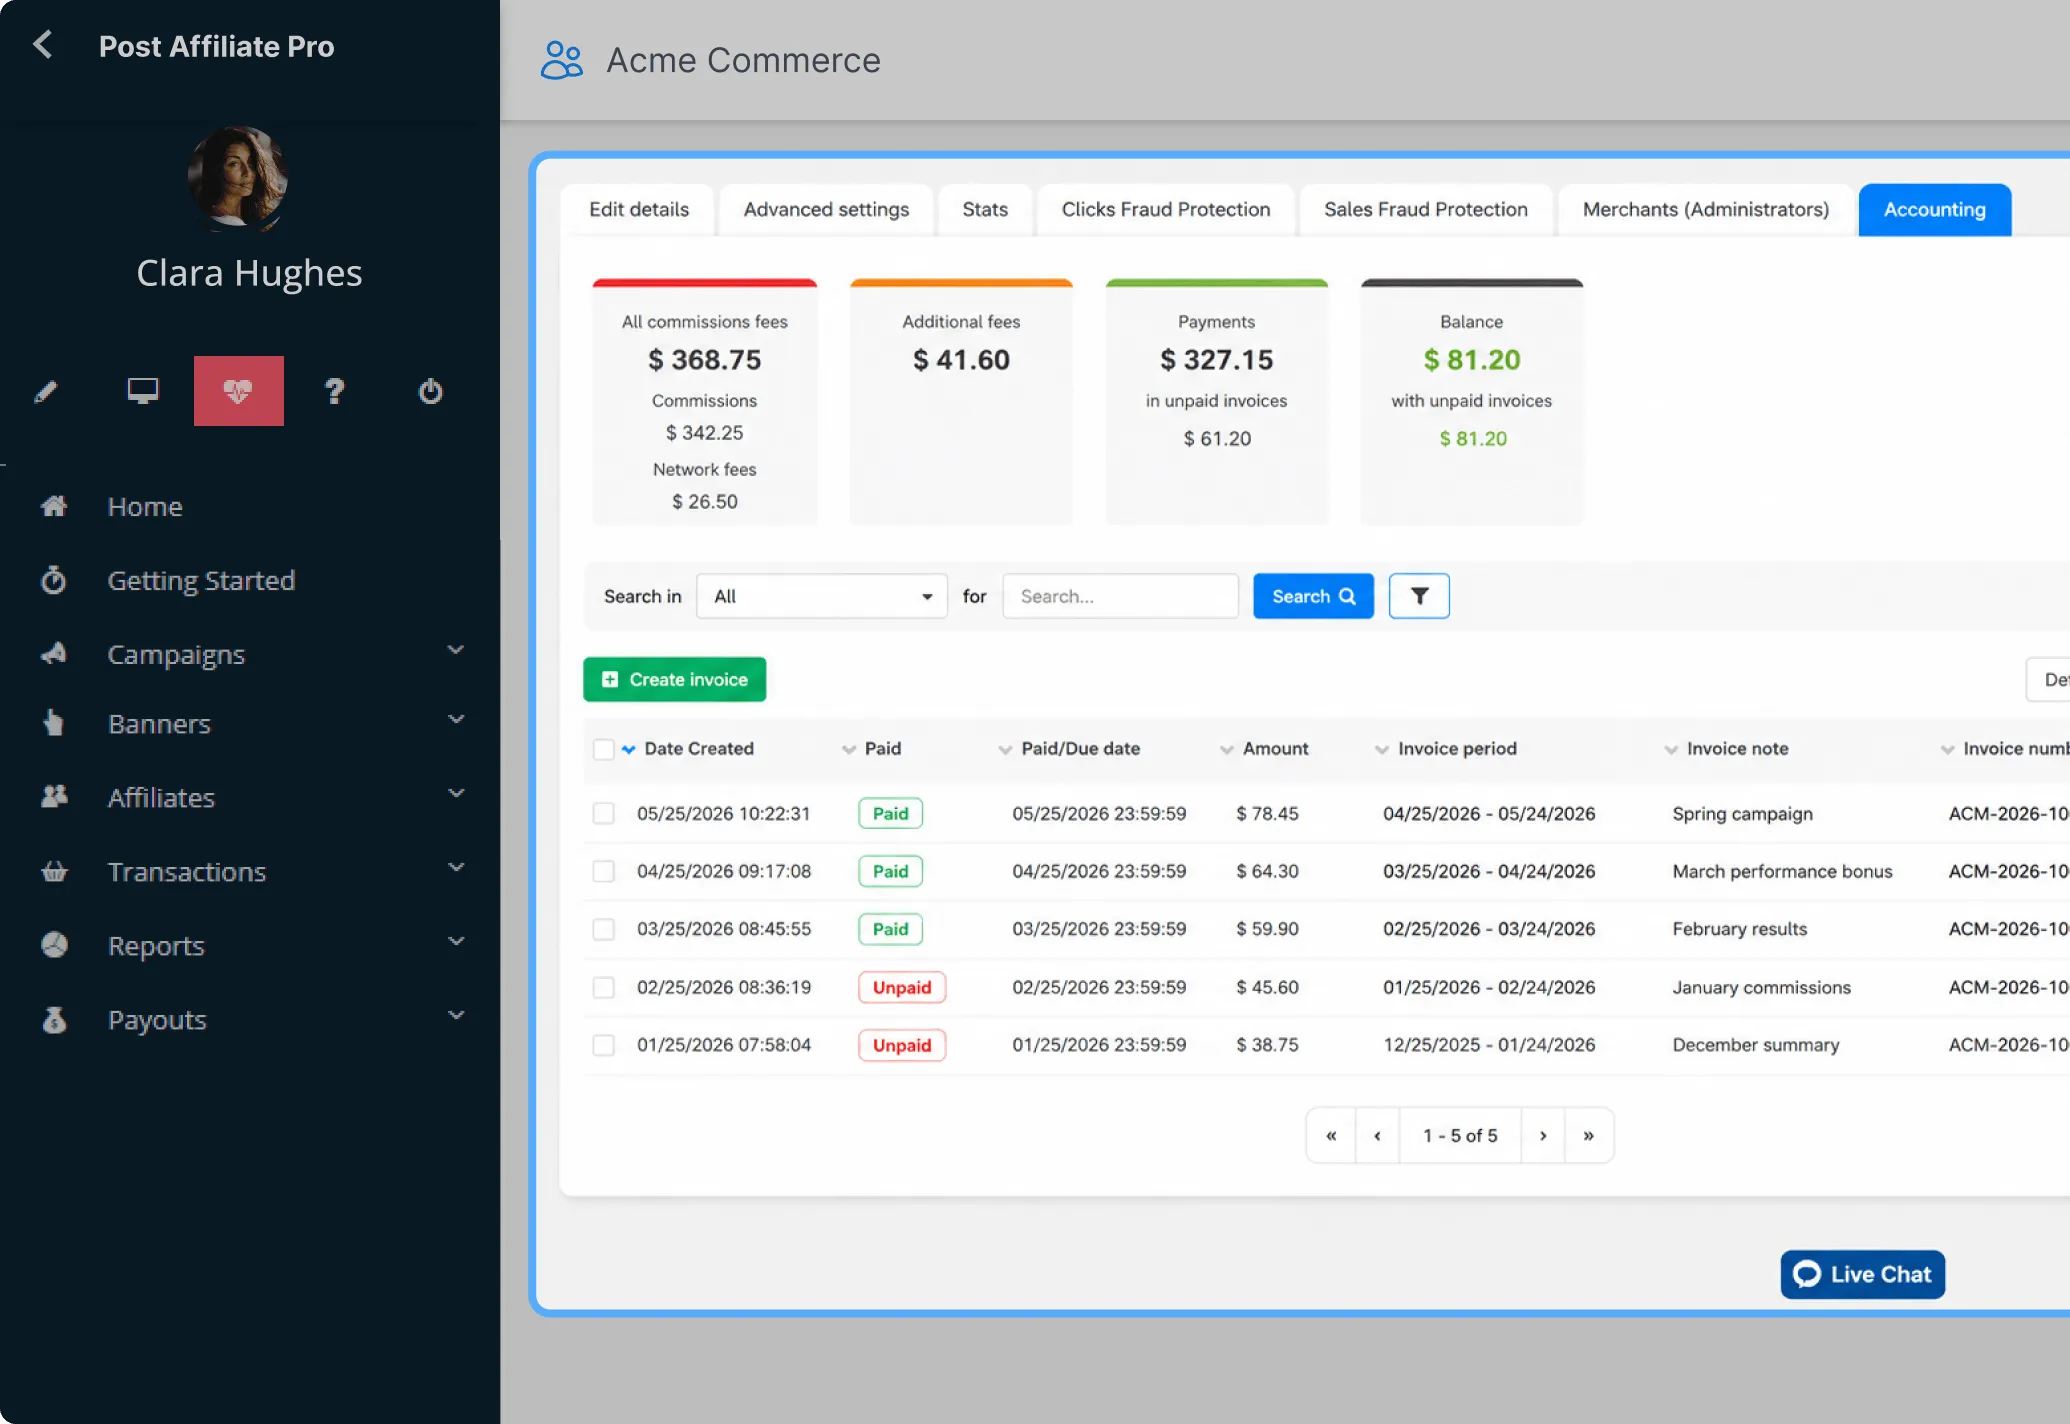
Task: Open the funnel filter button
Action: point(1419,596)
